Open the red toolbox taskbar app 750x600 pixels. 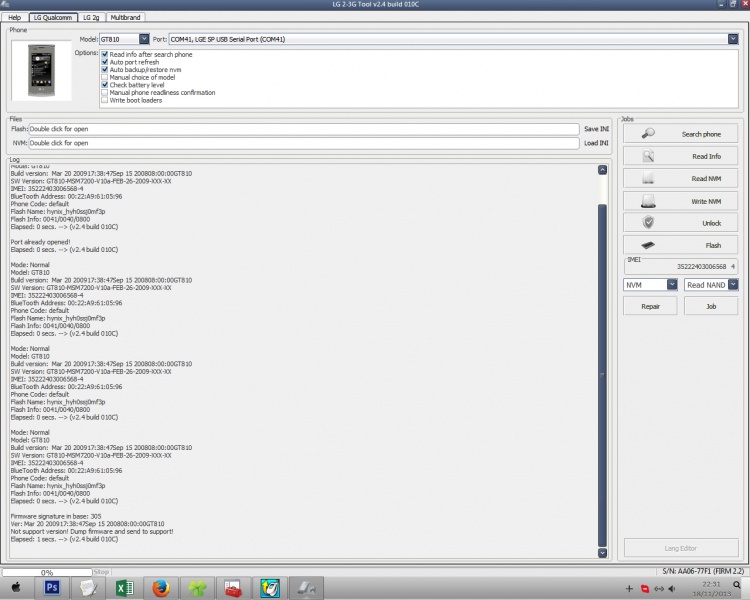(233, 588)
